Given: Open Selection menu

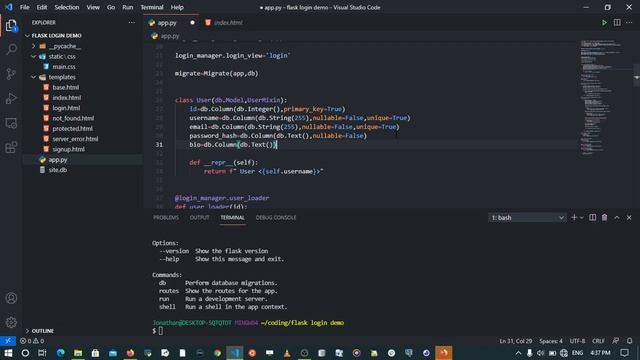Looking at the screenshot, I should tap(67, 7).
